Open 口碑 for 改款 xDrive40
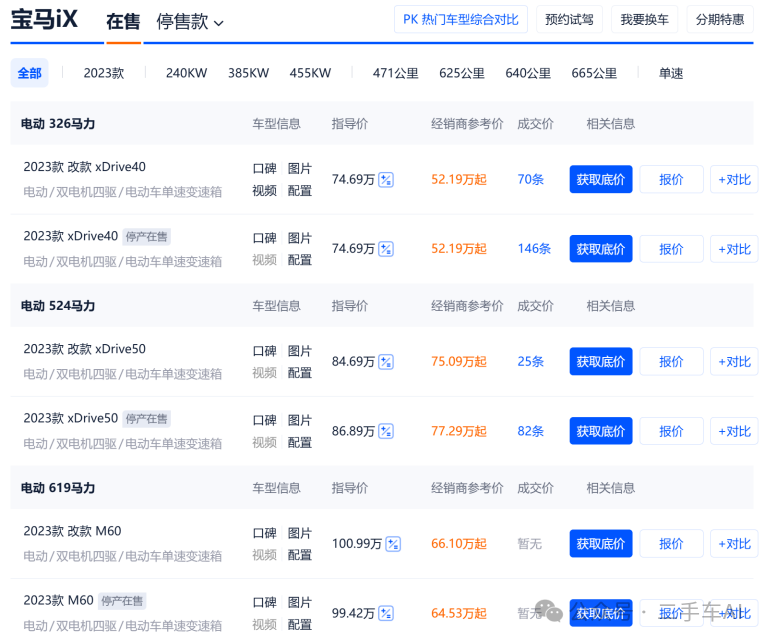This screenshot has width=766, height=642. (265, 169)
